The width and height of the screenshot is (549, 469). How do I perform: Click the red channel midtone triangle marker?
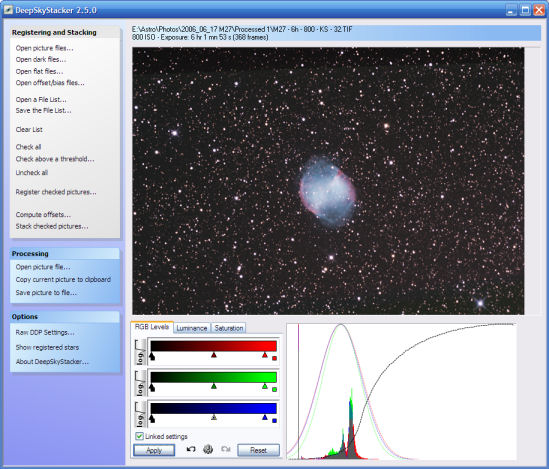pyautogui.click(x=214, y=355)
